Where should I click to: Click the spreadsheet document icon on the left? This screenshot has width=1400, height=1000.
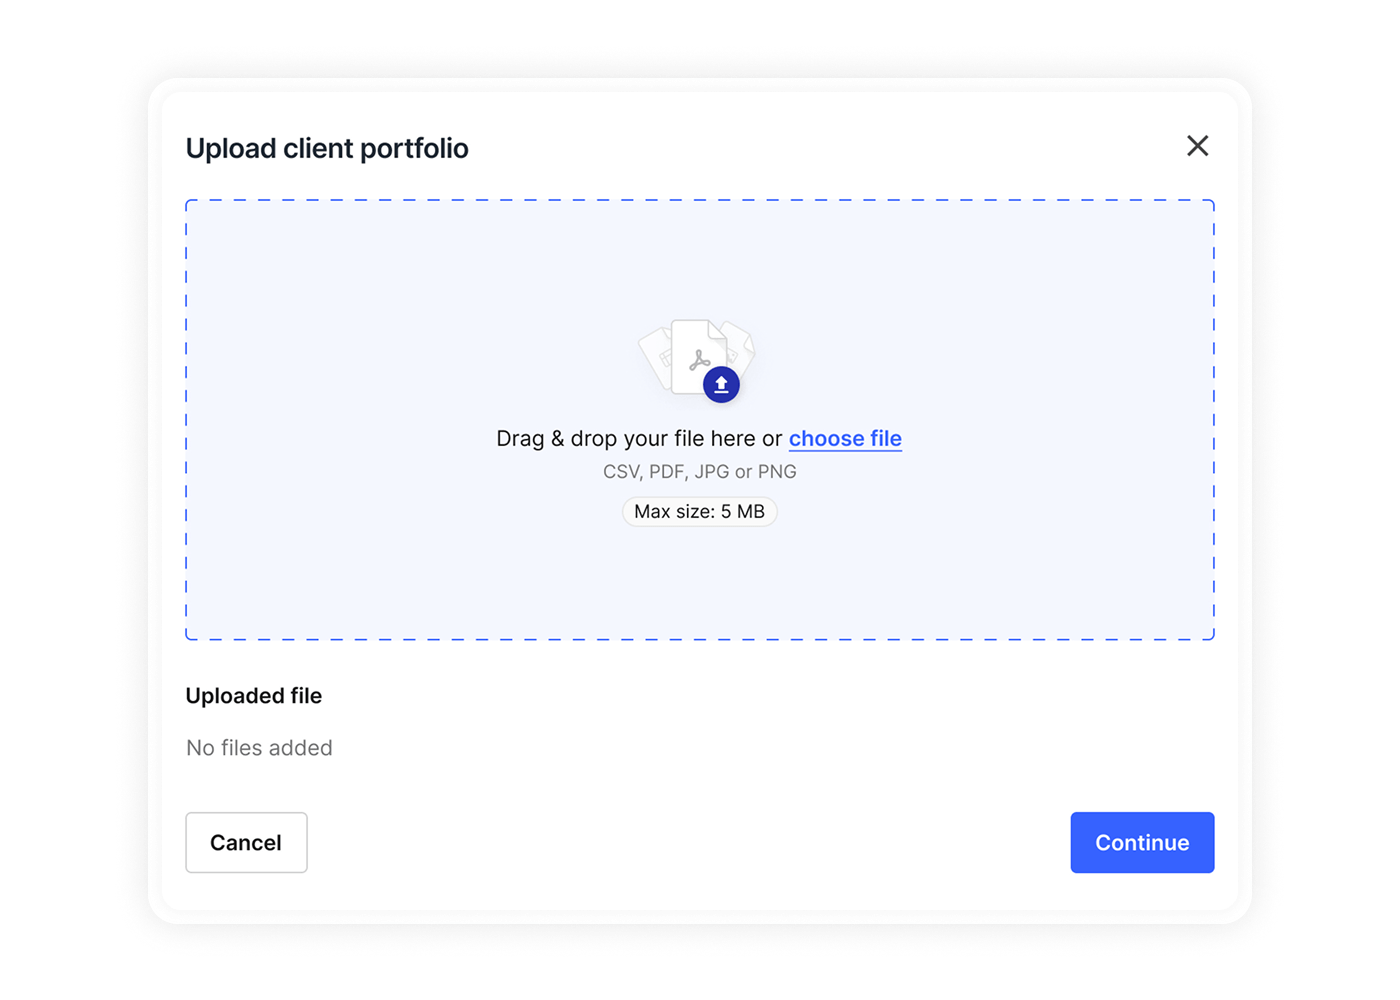(657, 357)
